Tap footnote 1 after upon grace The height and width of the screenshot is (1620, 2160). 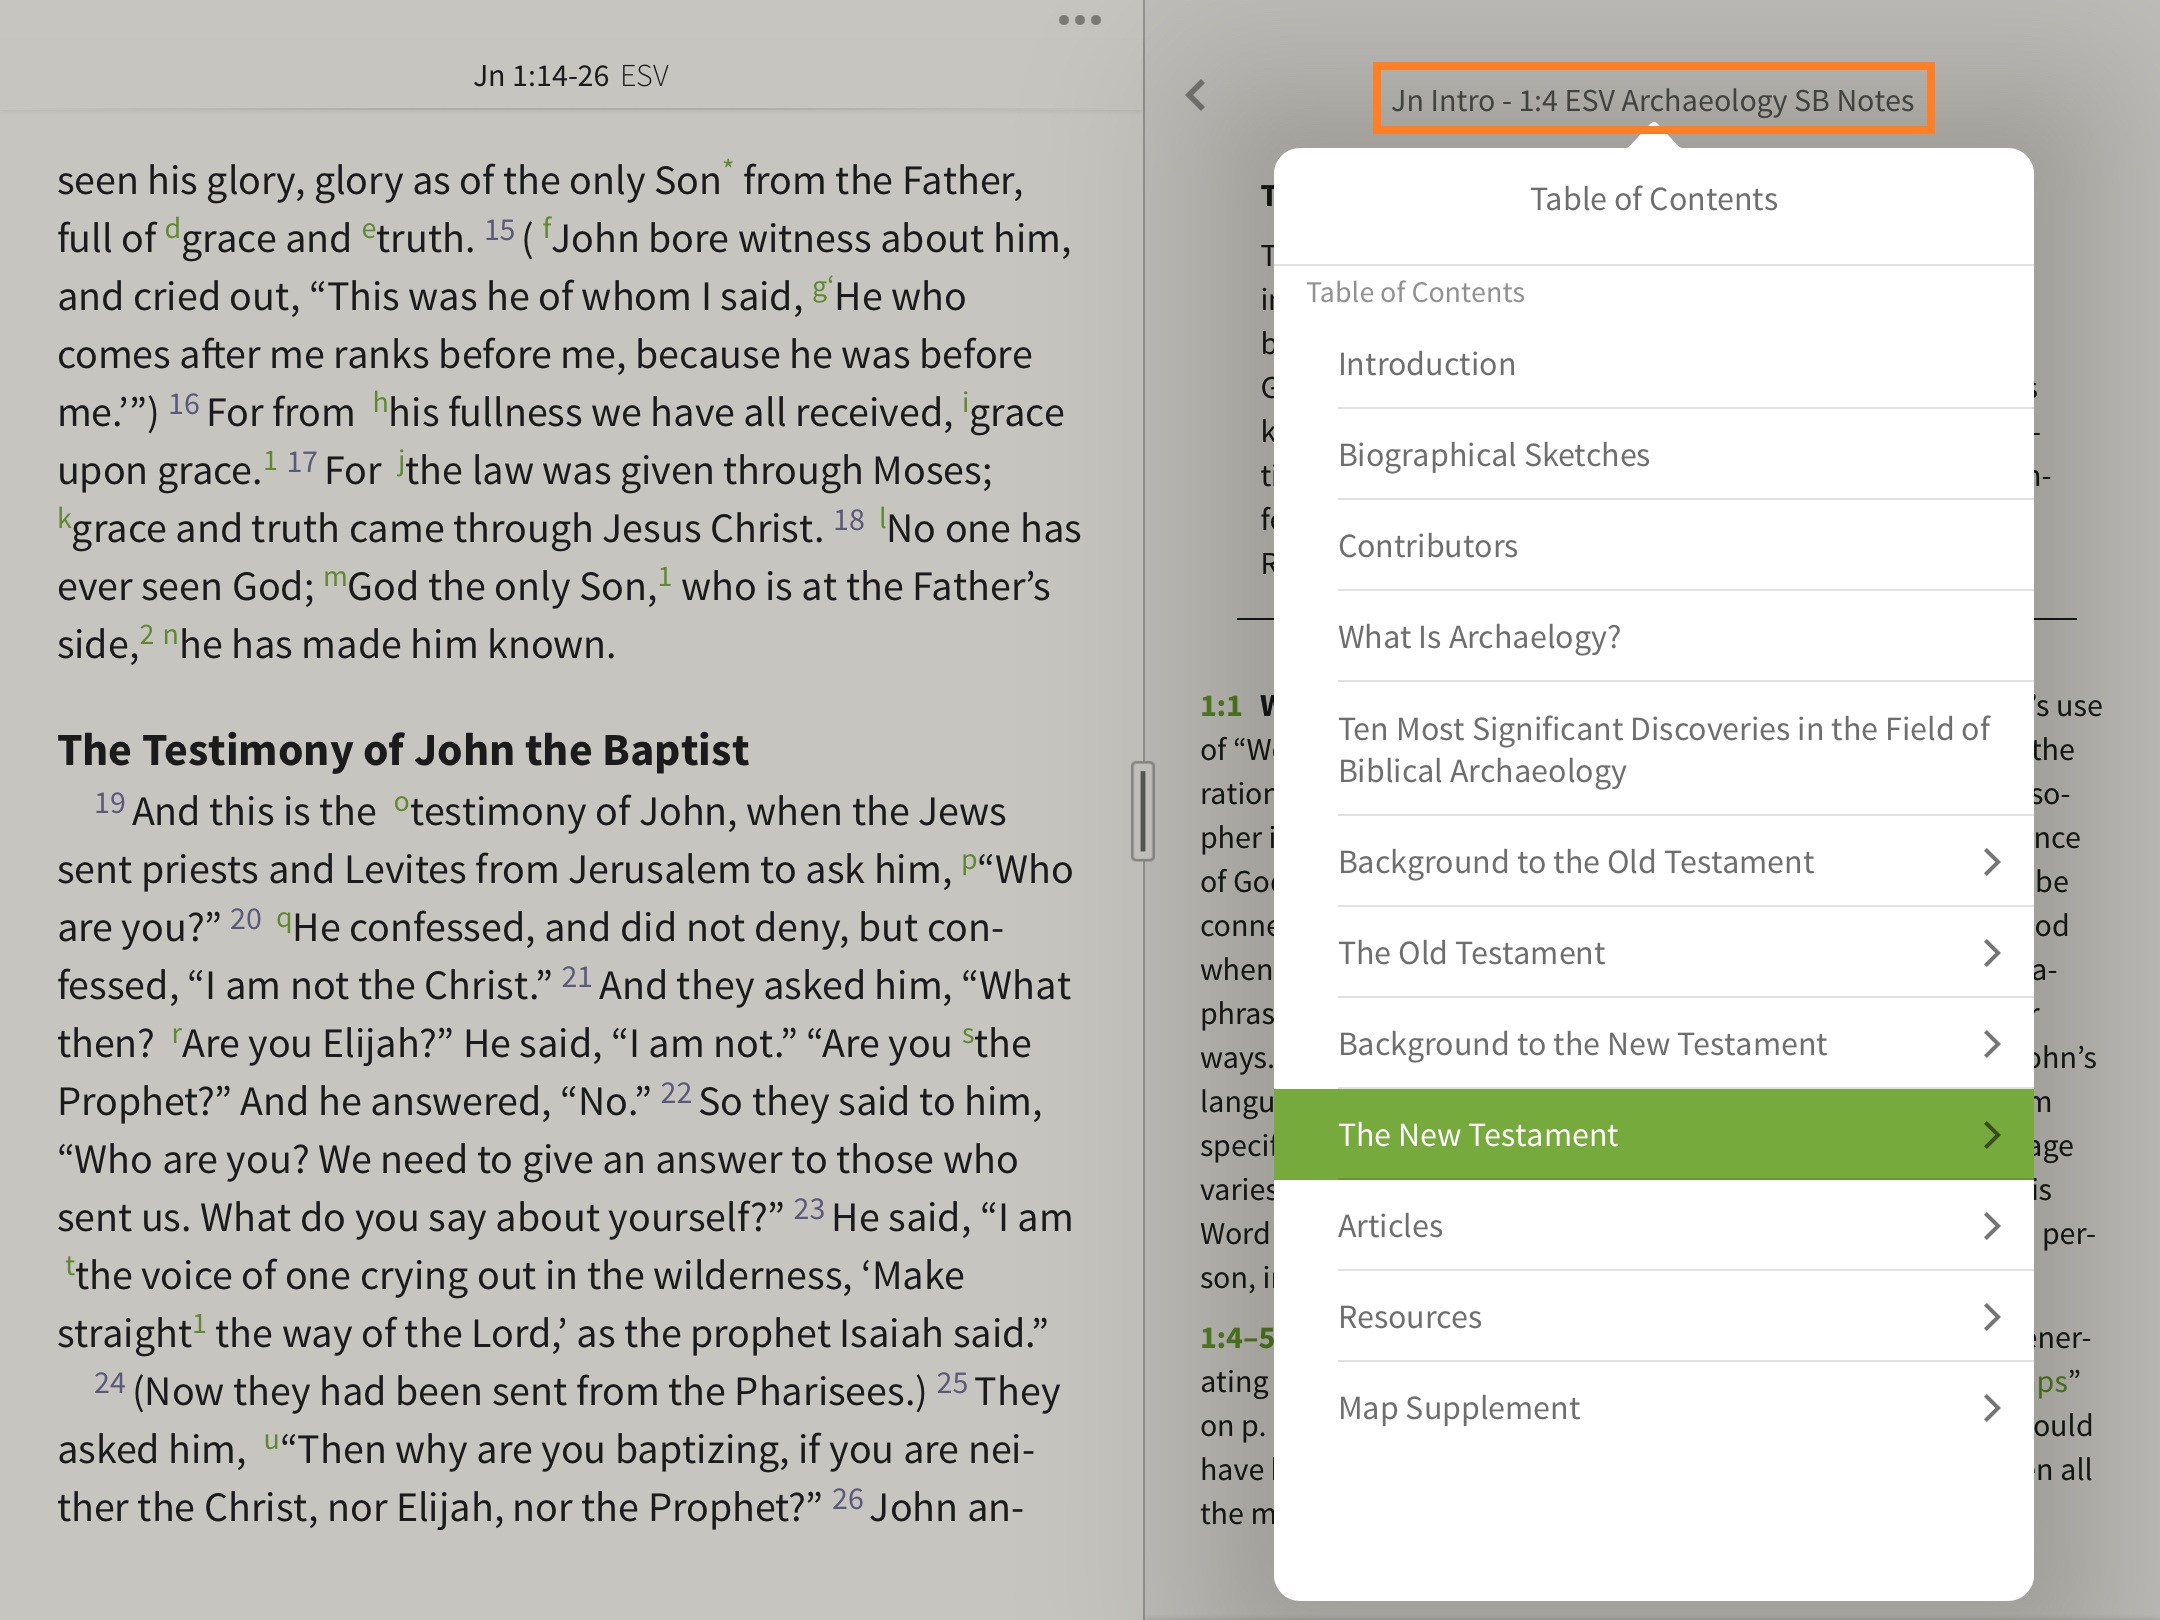point(270,461)
